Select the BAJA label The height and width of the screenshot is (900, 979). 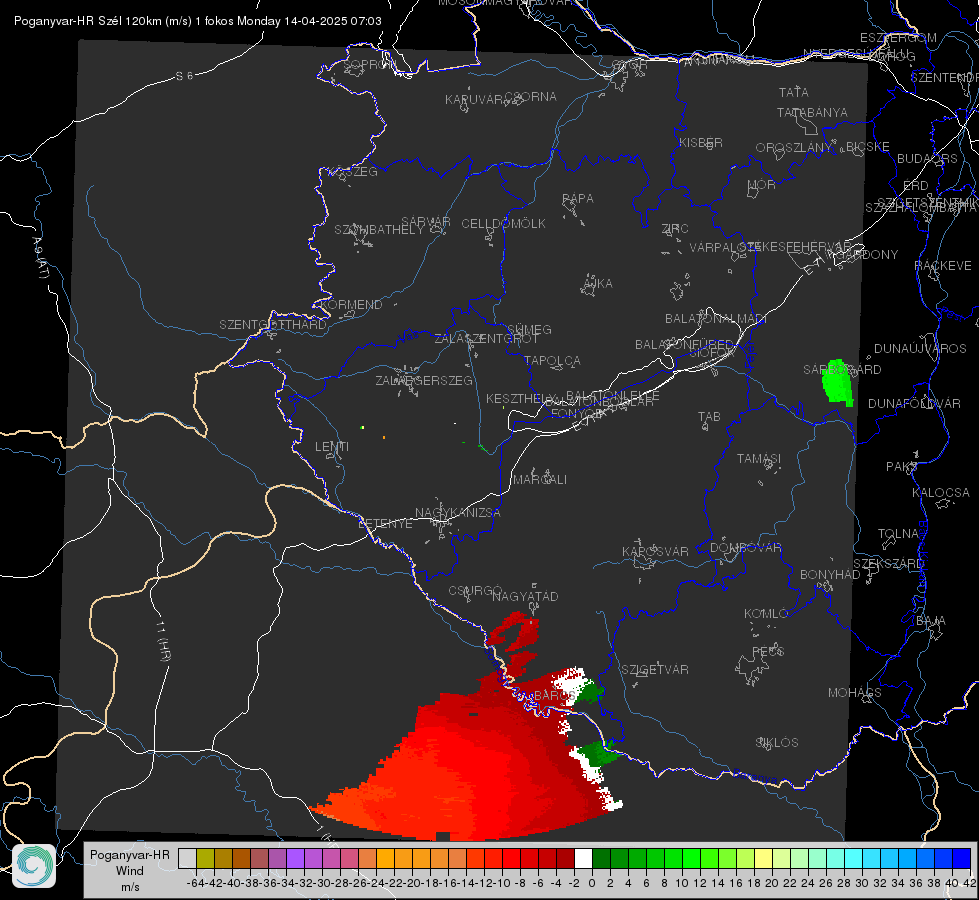[x=931, y=621]
